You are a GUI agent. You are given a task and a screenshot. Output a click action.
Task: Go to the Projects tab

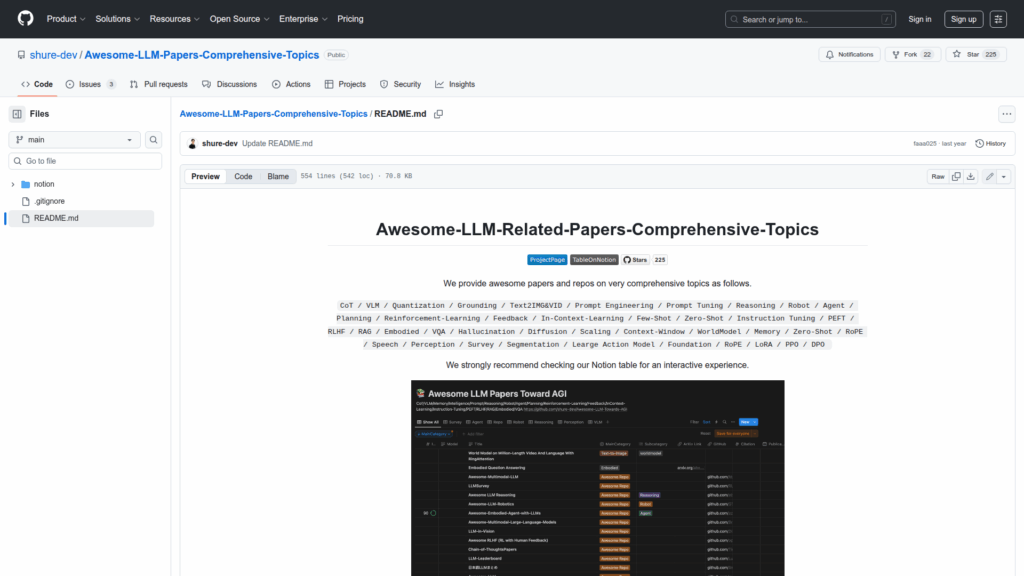[345, 84]
